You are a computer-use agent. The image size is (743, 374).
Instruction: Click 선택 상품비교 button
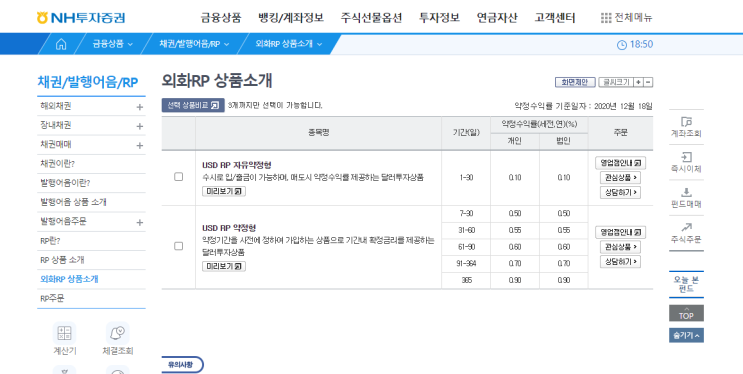(193, 105)
